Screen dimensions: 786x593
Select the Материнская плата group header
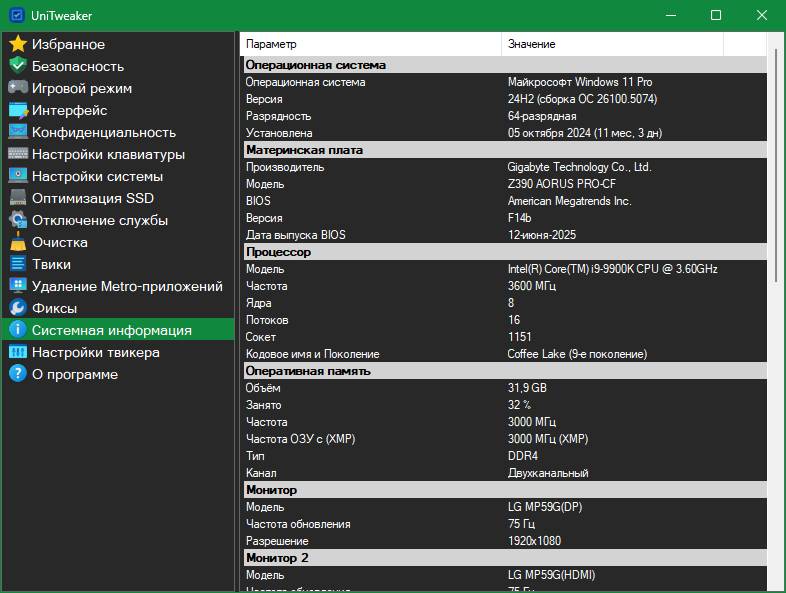tap(503, 150)
